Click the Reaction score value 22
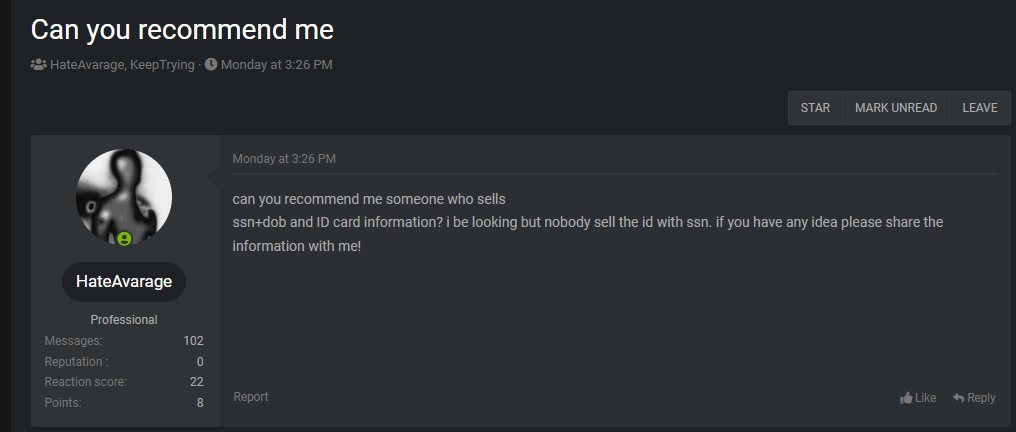The image size is (1016, 432). tap(196, 382)
